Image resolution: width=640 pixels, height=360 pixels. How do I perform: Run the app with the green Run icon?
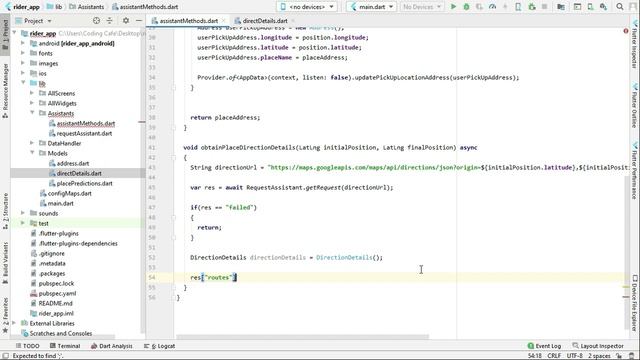tap(453, 7)
